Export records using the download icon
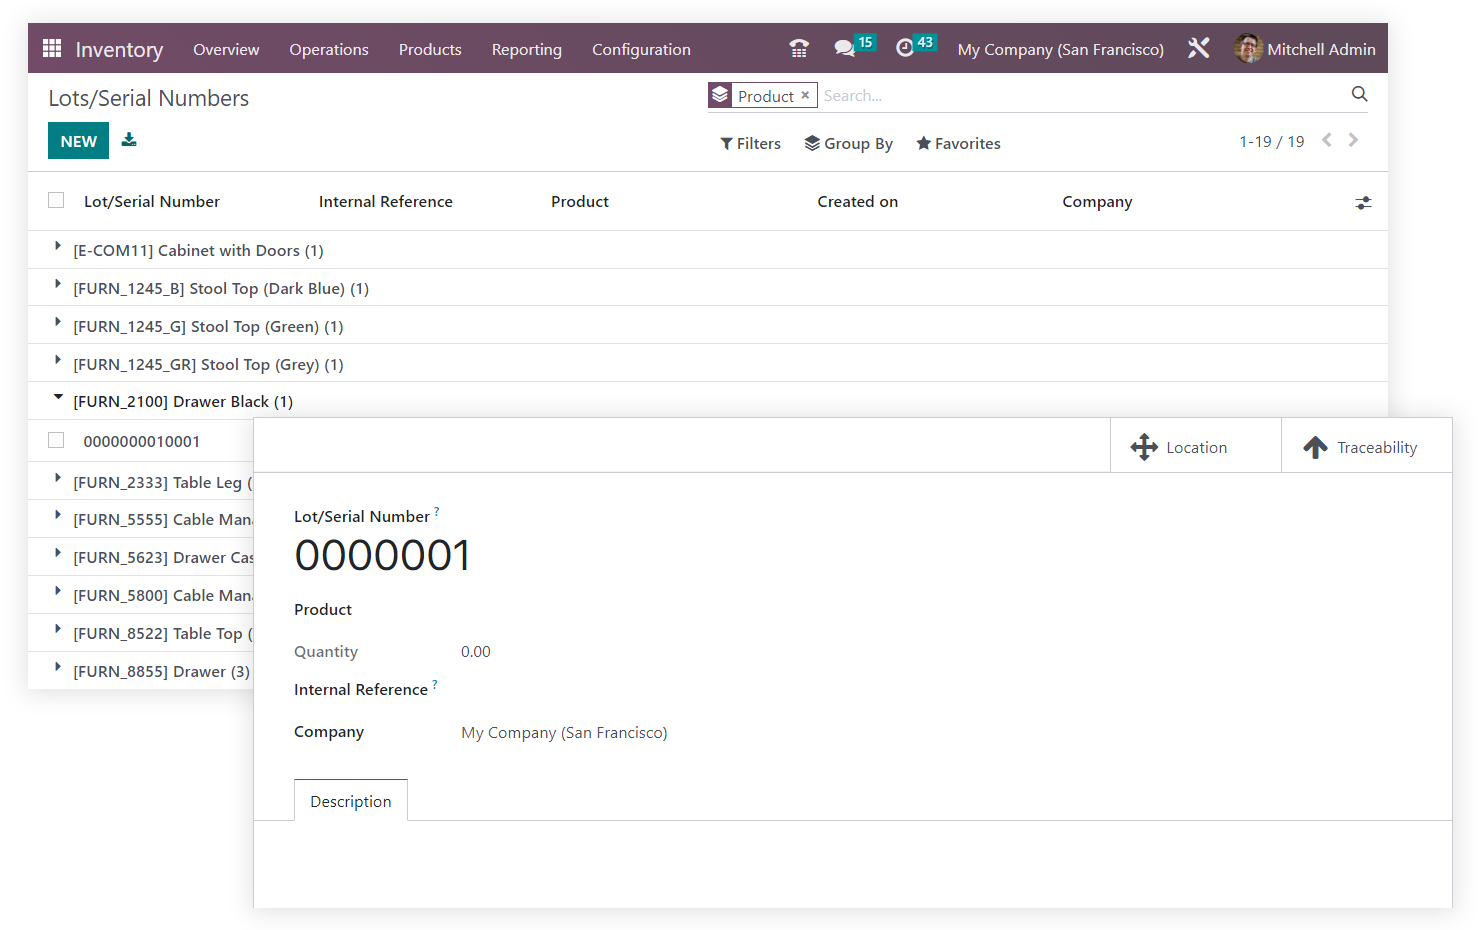1480x930 pixels. pyautogui.click(x=129, y=140)
